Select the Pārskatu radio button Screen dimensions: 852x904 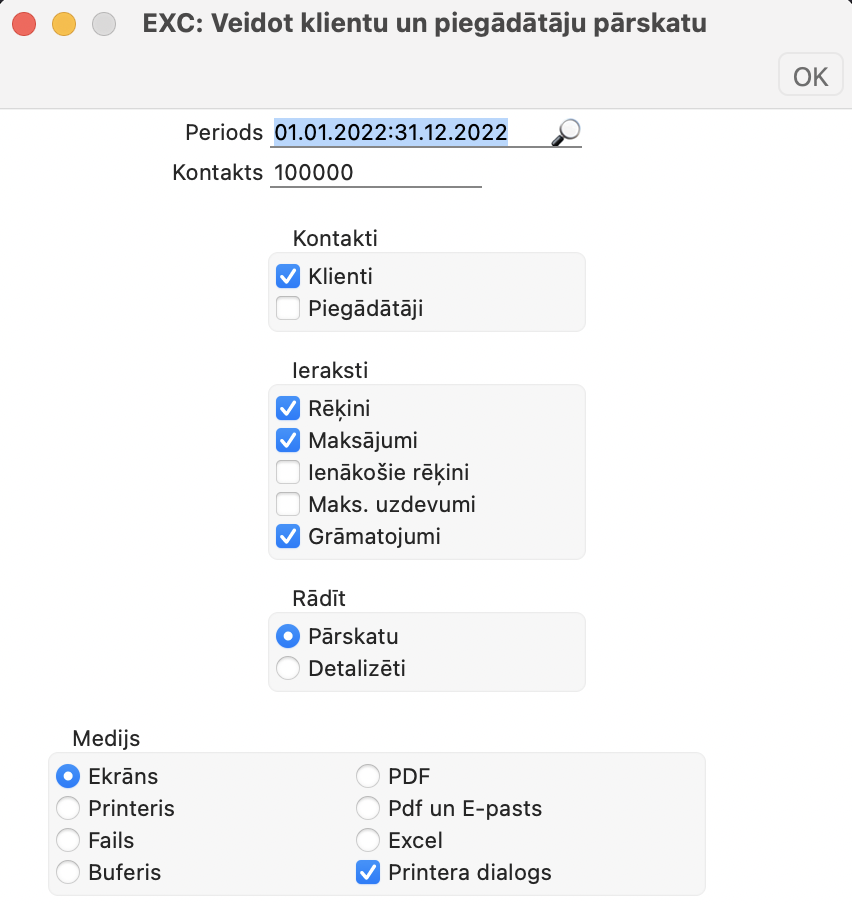click(288, 636)
